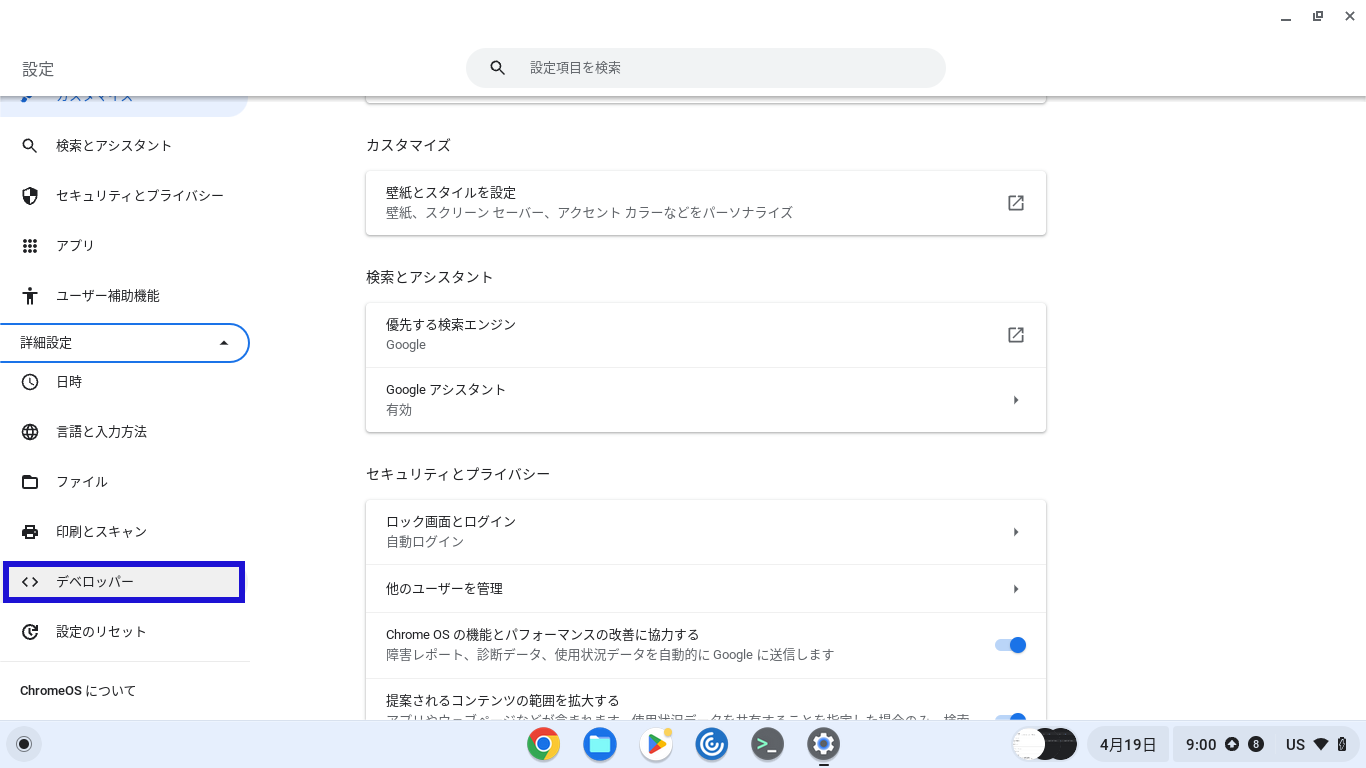Open Play Store from the shelf

click(x=656, y=744)
